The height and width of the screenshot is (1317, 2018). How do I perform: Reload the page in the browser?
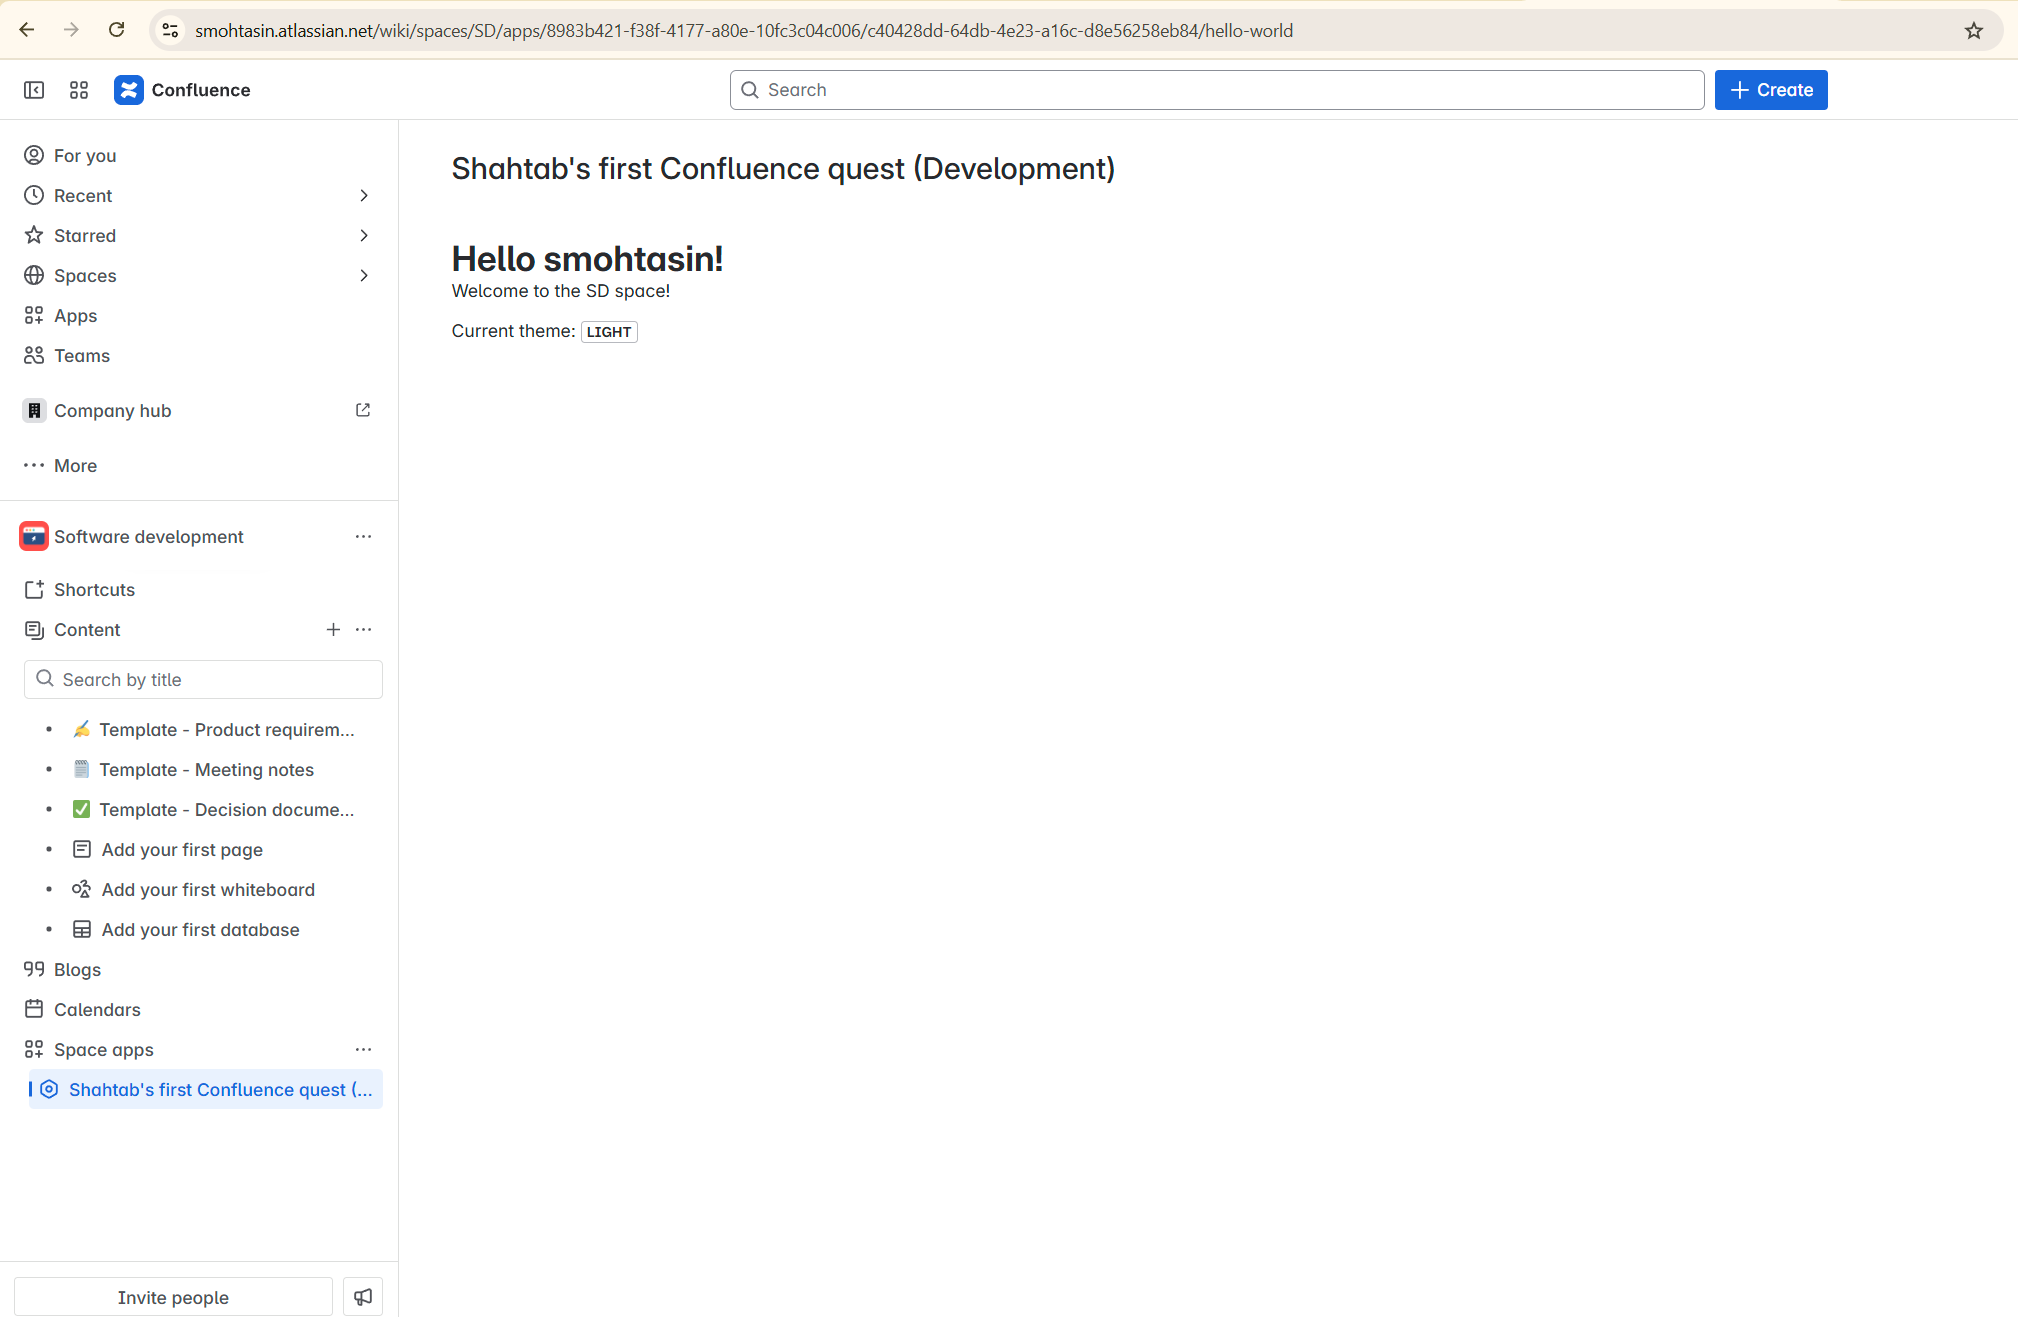[117, 30]
